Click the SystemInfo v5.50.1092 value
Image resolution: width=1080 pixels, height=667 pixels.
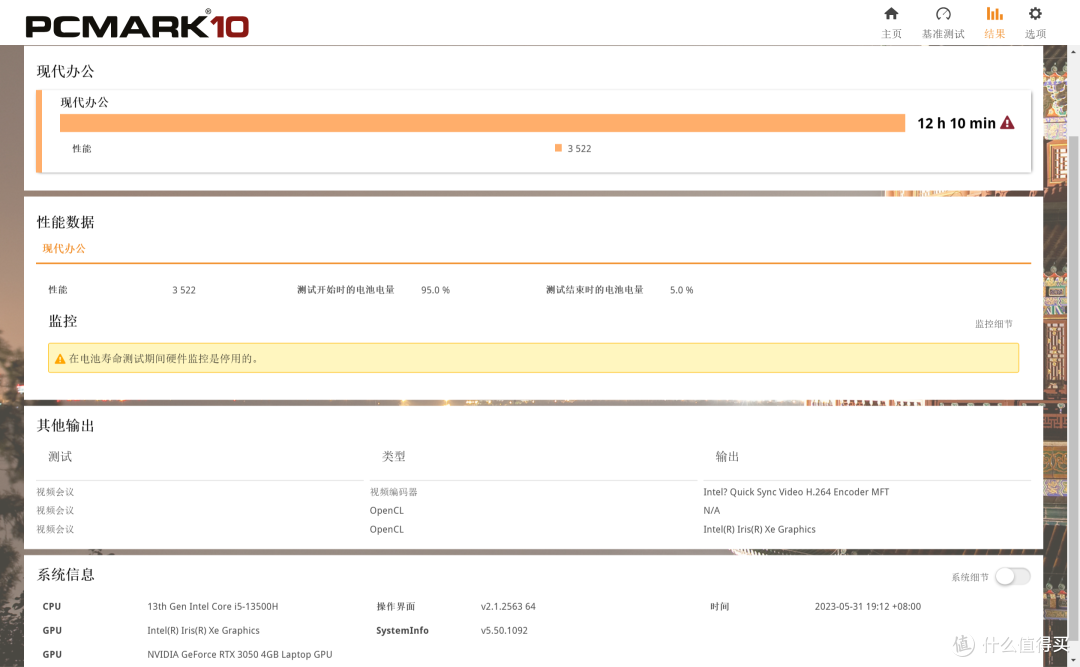(x=504, y=630)
